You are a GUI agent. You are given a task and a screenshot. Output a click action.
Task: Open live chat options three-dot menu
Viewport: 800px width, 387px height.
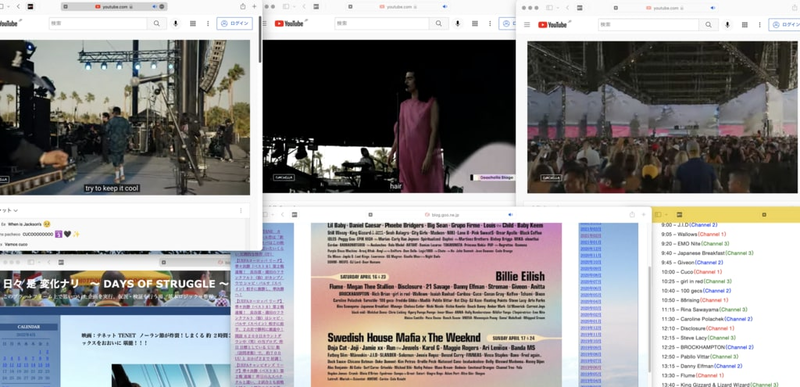point(241,210)
